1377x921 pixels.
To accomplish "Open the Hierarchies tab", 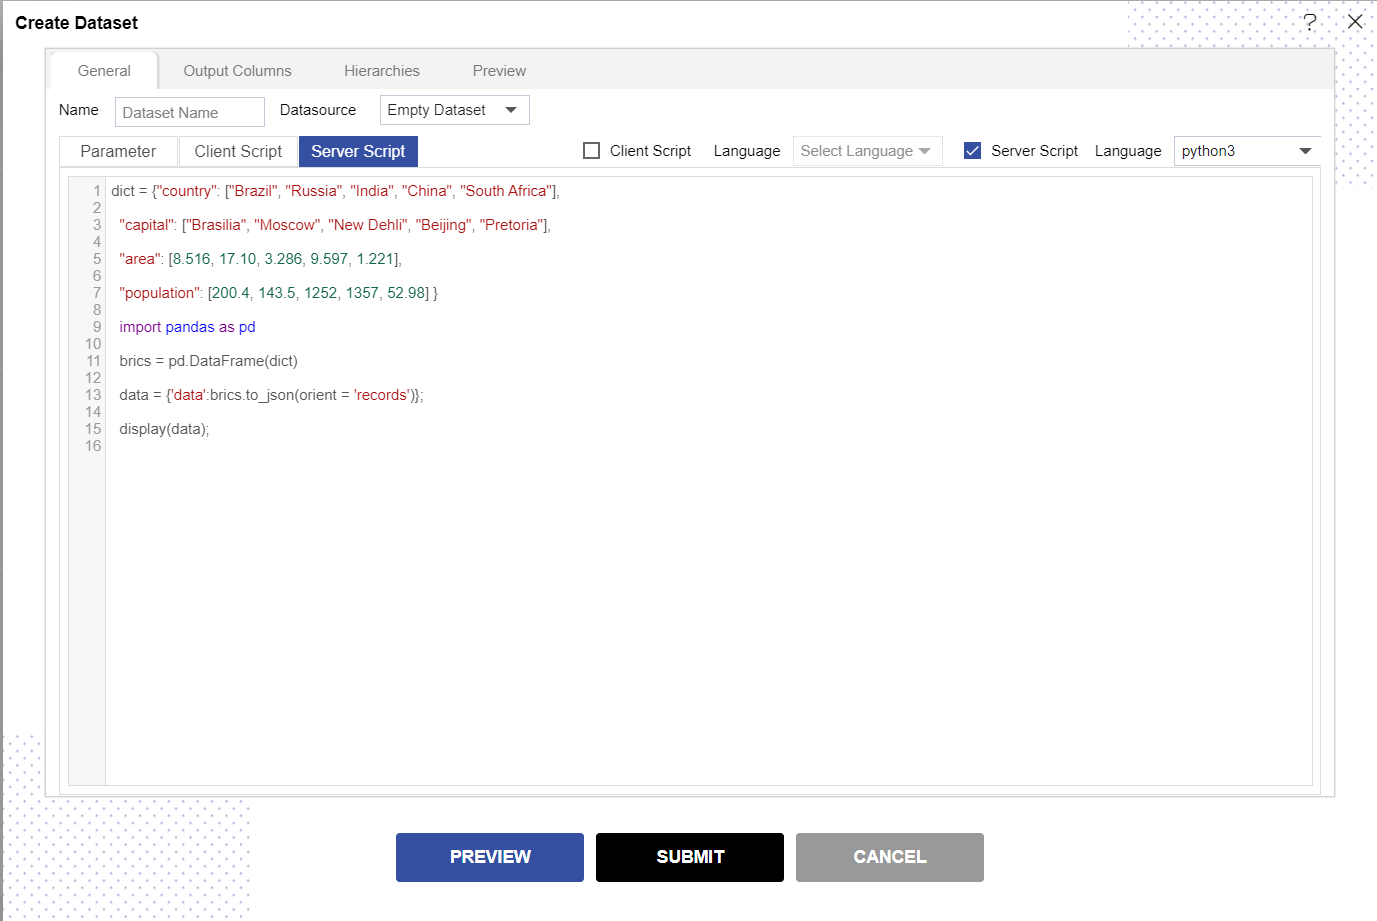I will coord(382,71).
